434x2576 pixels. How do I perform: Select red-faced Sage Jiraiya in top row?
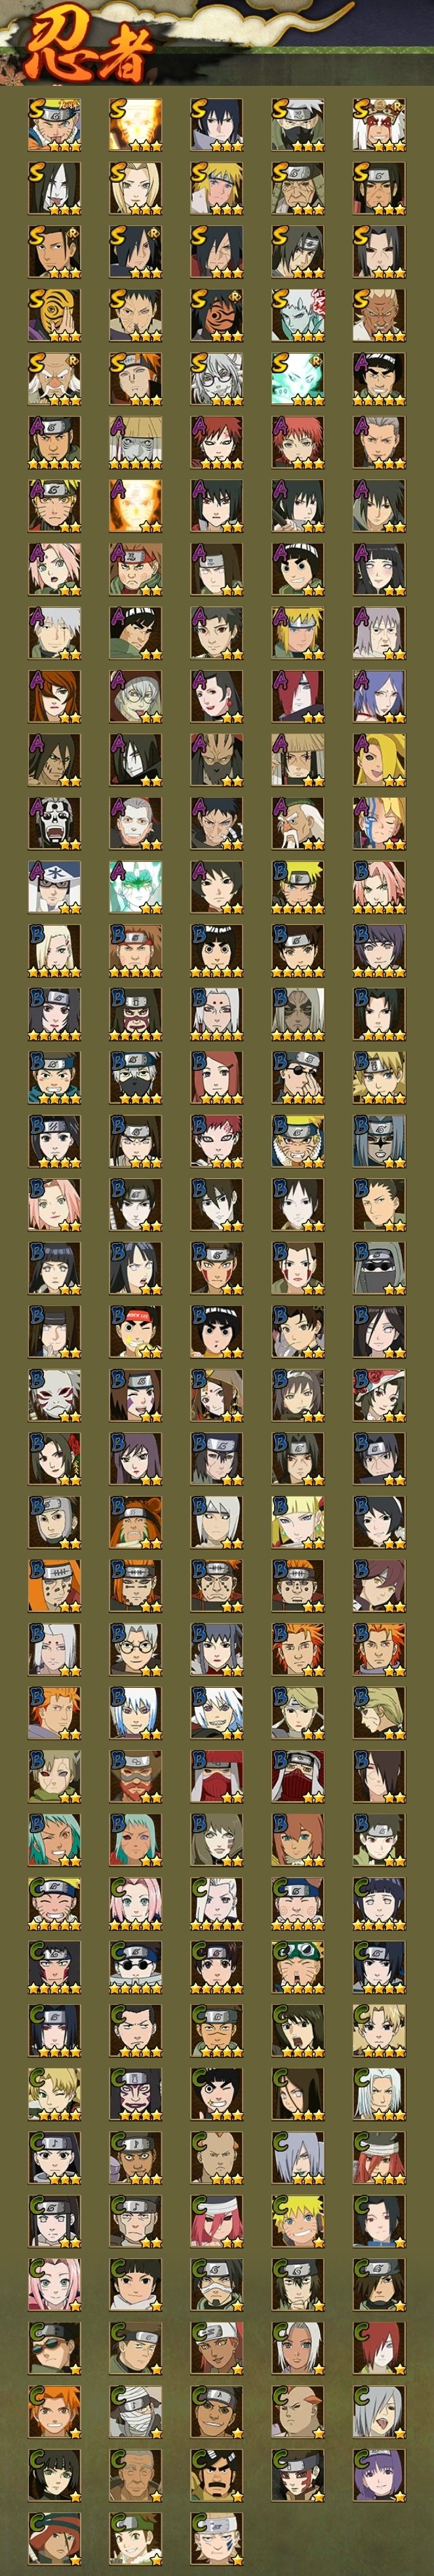(379, 124)
